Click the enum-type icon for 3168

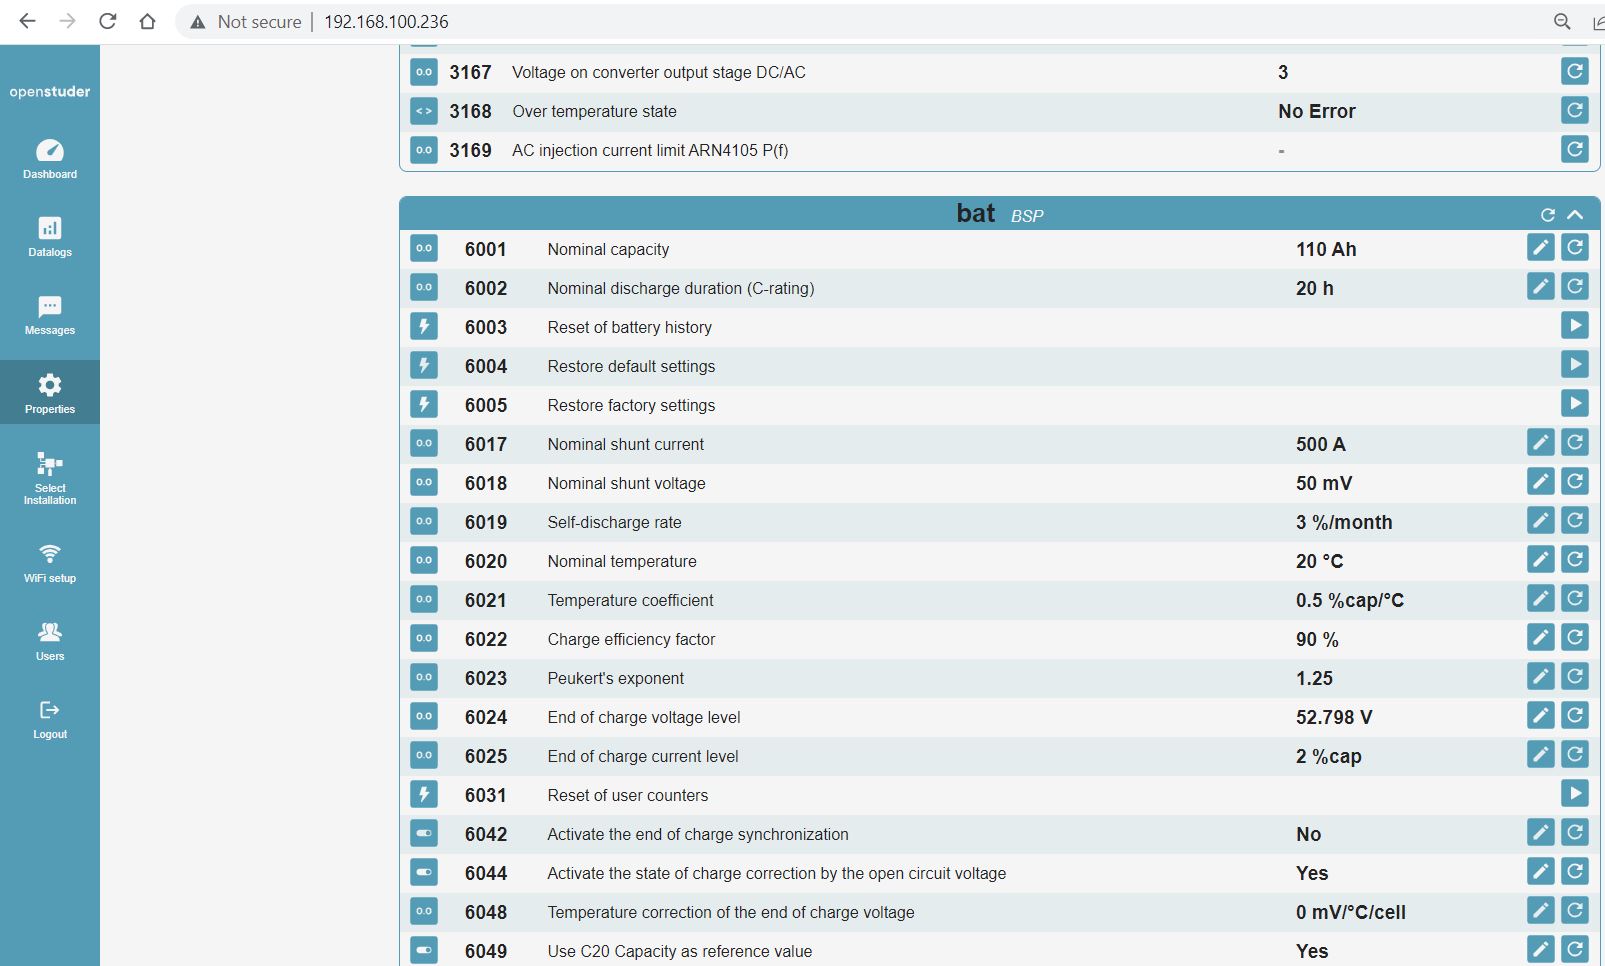click(424, 111)
